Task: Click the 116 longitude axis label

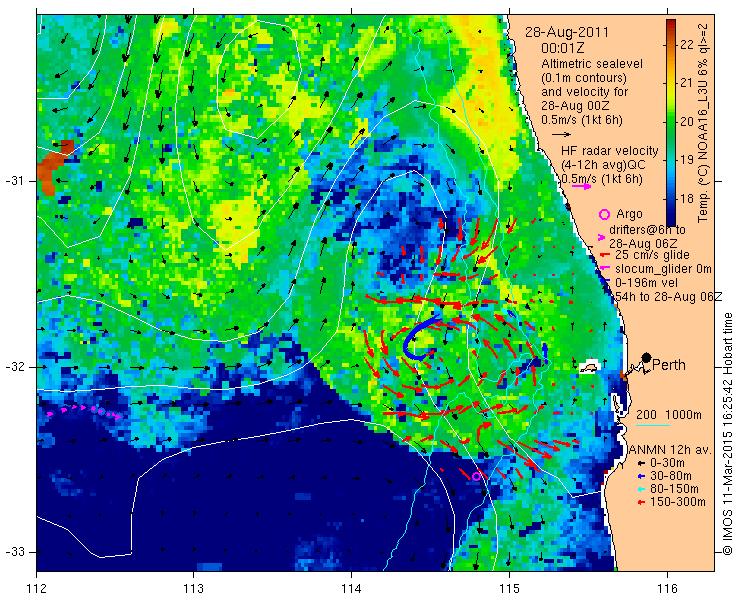Action: [667, 589]
